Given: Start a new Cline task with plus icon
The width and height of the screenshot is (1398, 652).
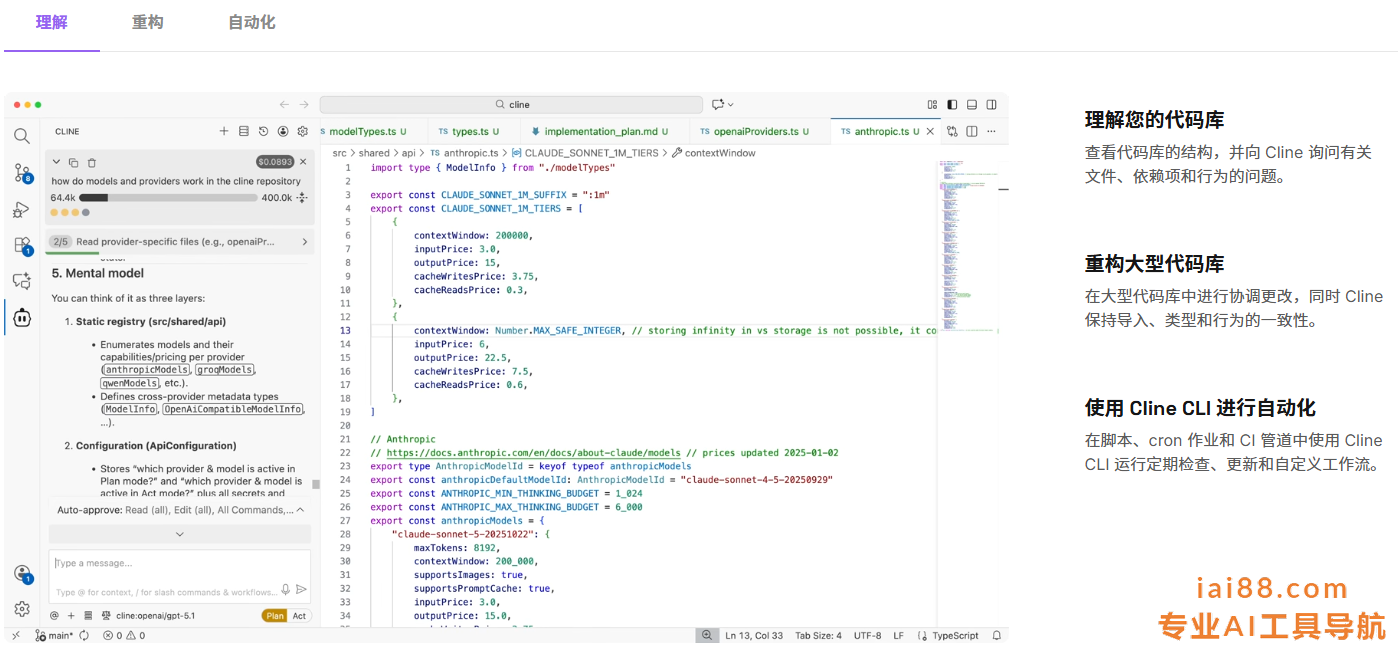Looking at the screenshot, I should point(224,131).
